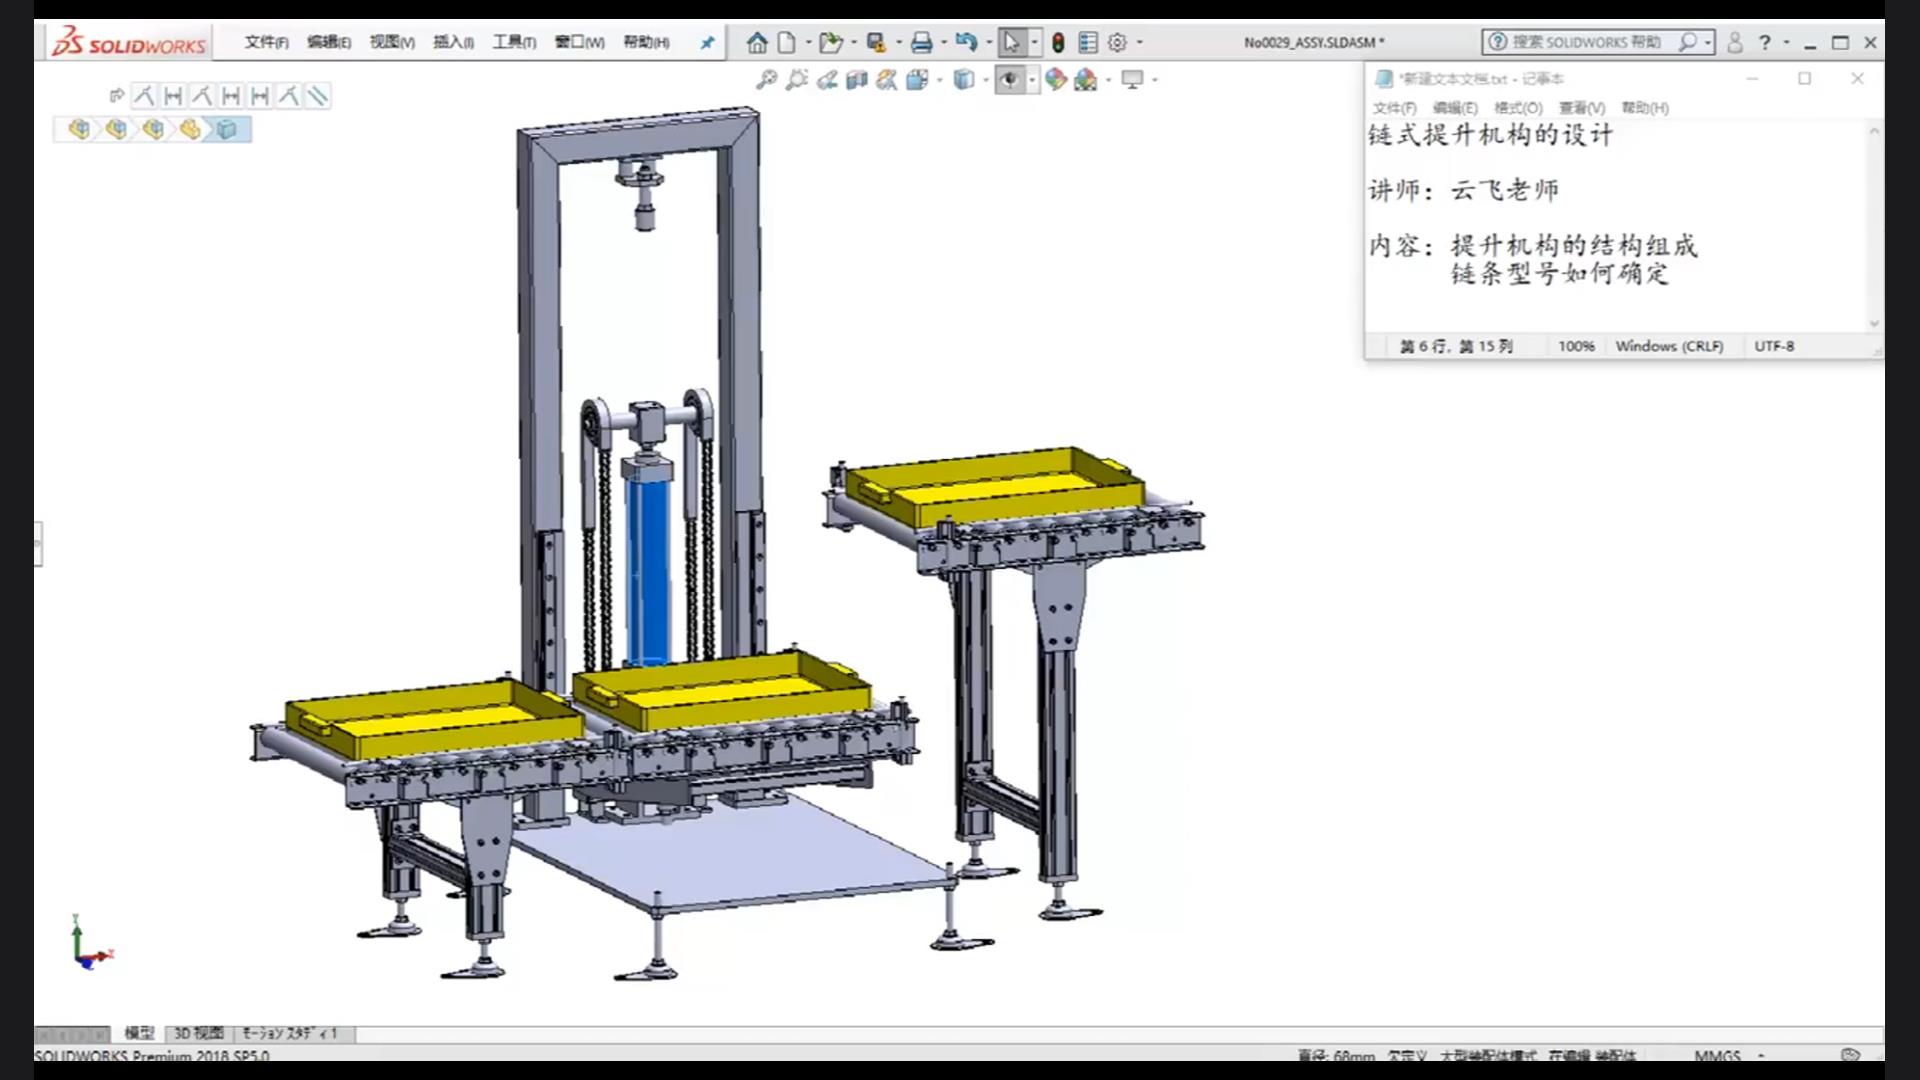Expand the Select tool dropdown arrow
1920x1080 pixels.
pyautogui.click(x=1034, y=42)
